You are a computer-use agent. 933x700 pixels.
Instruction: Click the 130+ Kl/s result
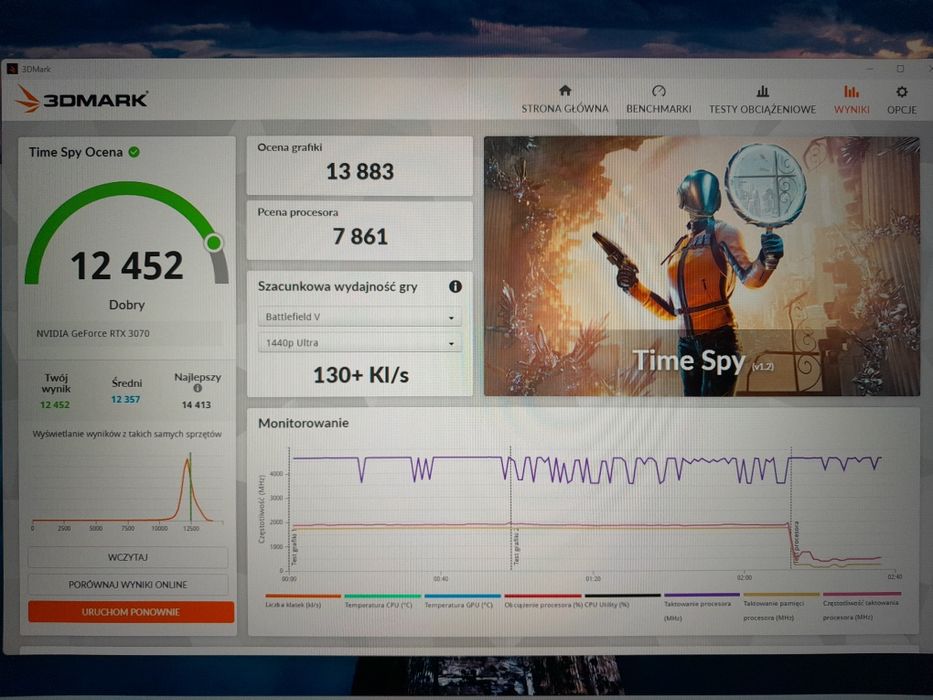click(361, 375)
